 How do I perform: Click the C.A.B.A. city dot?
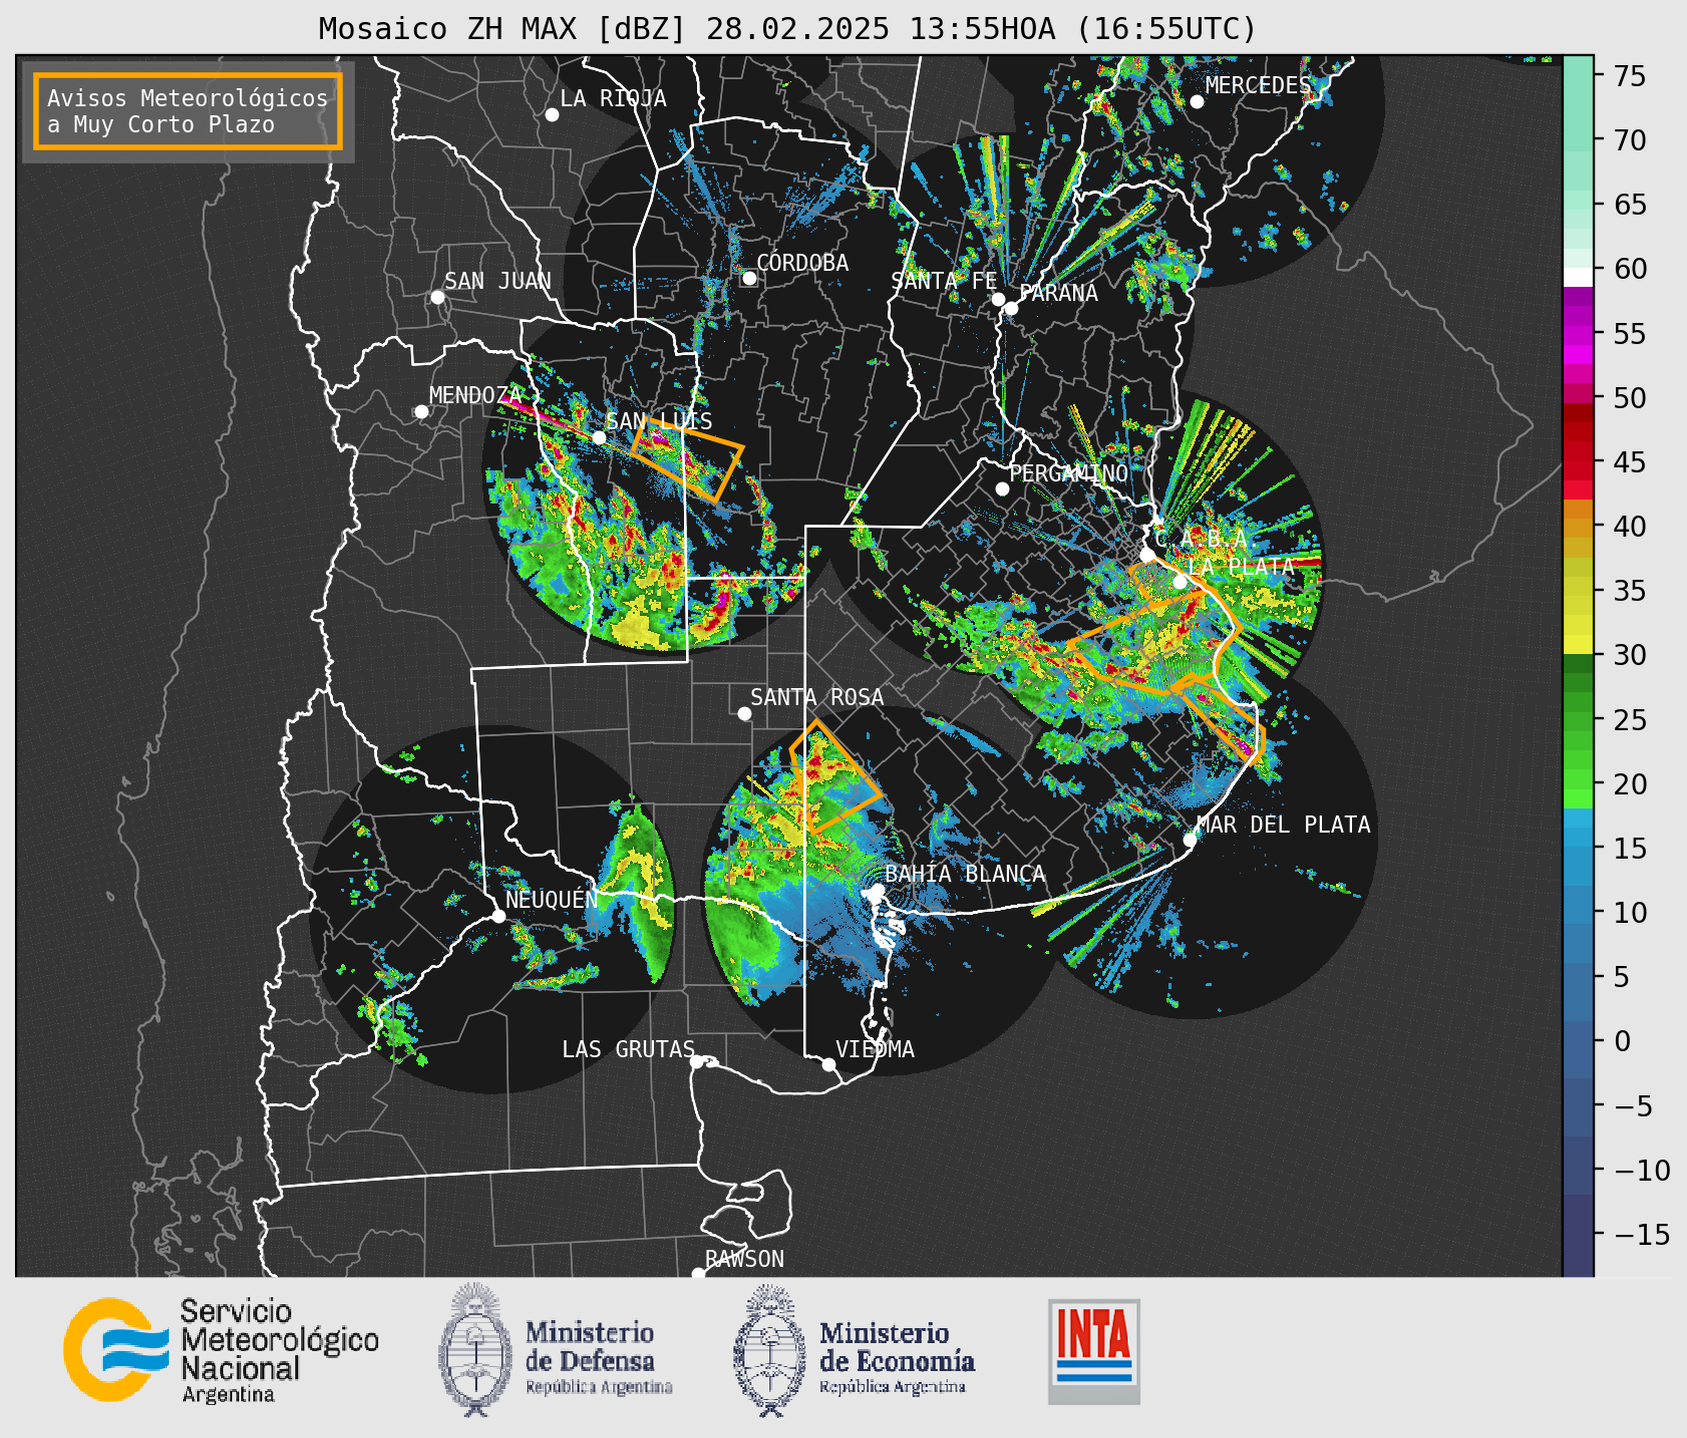click(1148, 555)
